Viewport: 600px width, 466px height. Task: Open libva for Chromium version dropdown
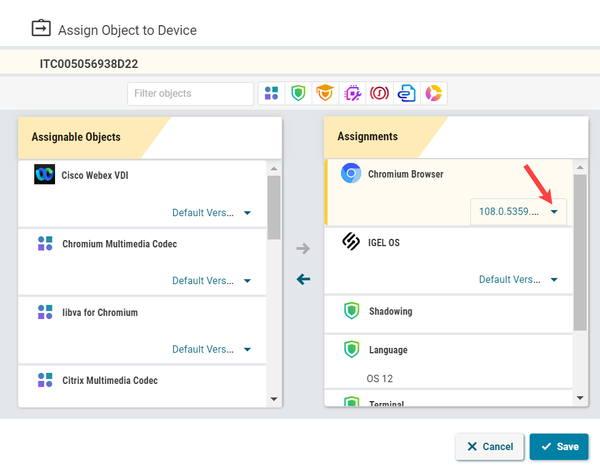click(x=211, y=349)
